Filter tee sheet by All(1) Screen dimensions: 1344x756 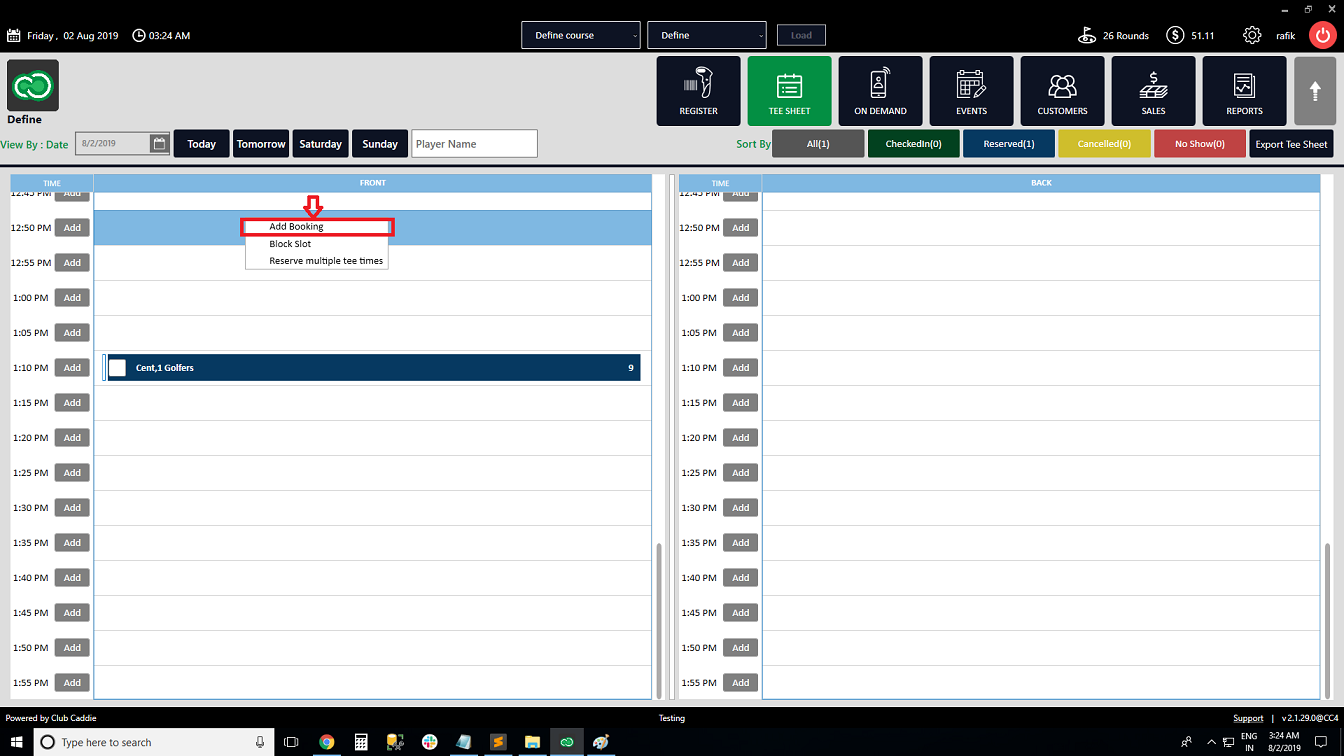pos(818,144)
